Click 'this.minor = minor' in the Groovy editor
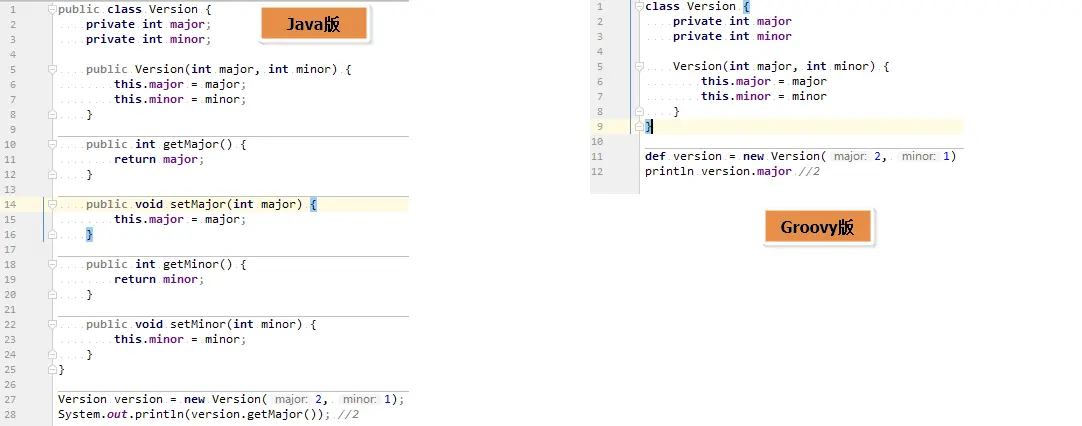This screenshot has height=426, width=1082. (764, 97)
